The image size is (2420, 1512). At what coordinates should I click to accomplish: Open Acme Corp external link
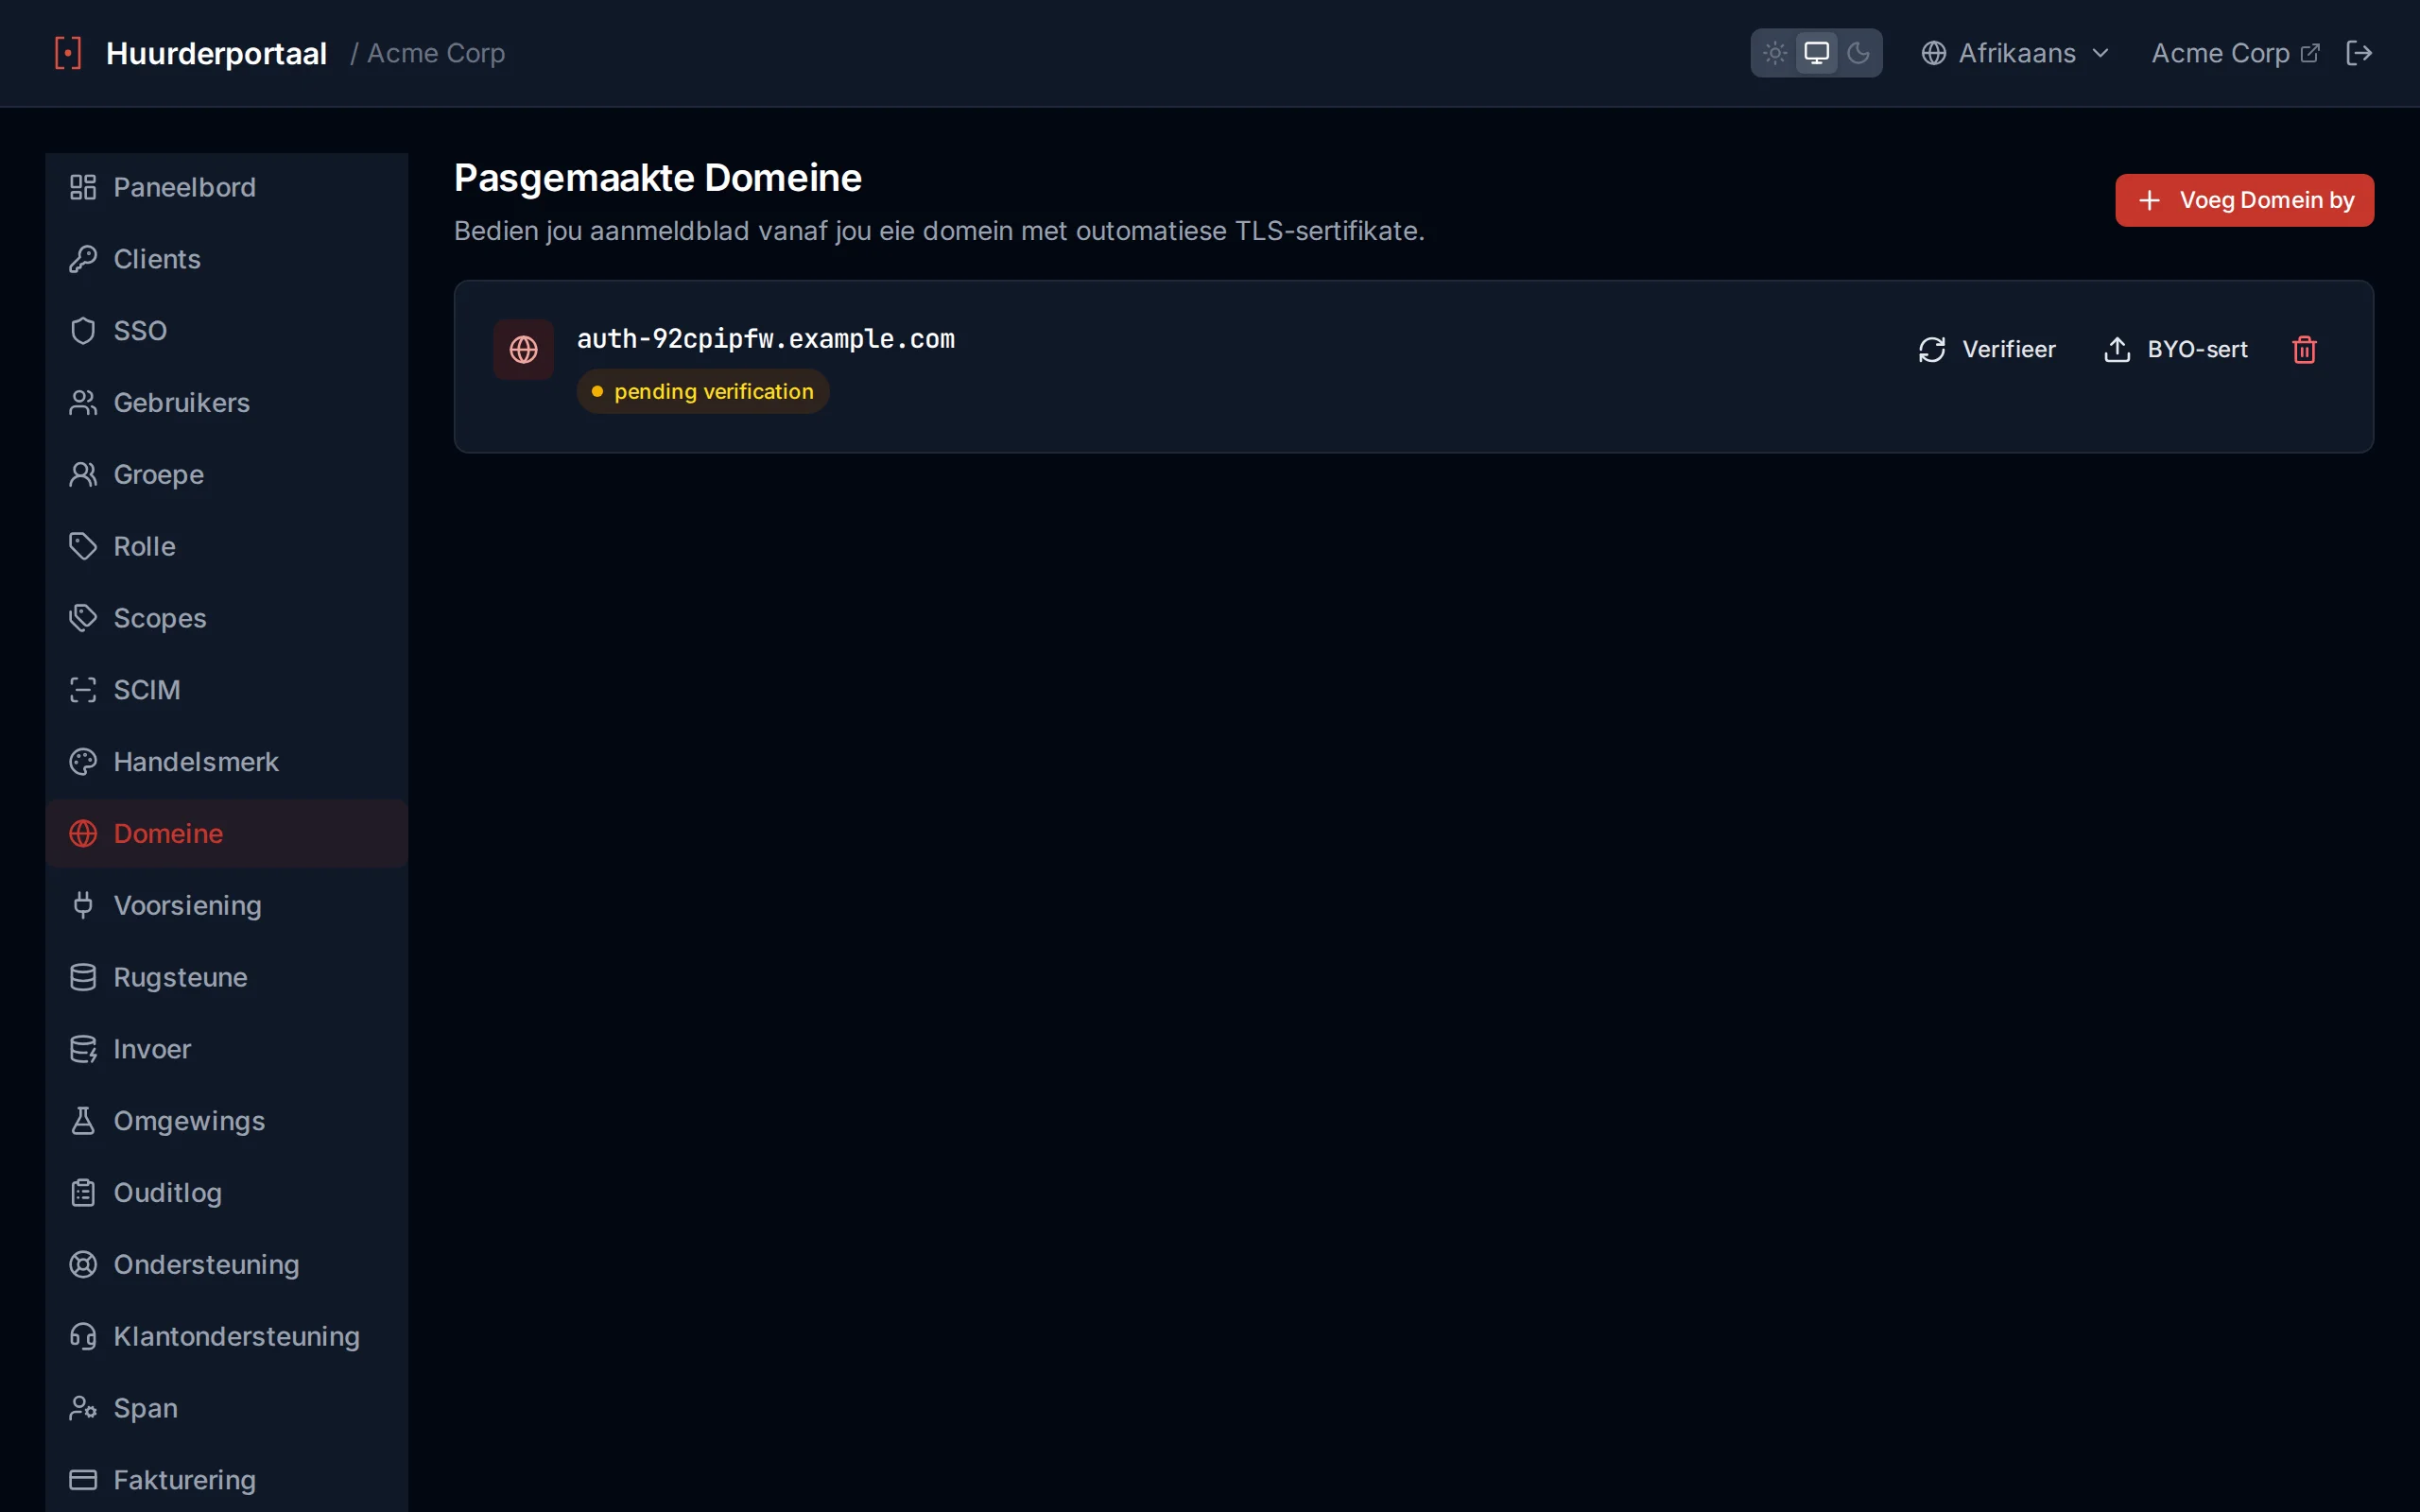click(x=2235, y=53)
